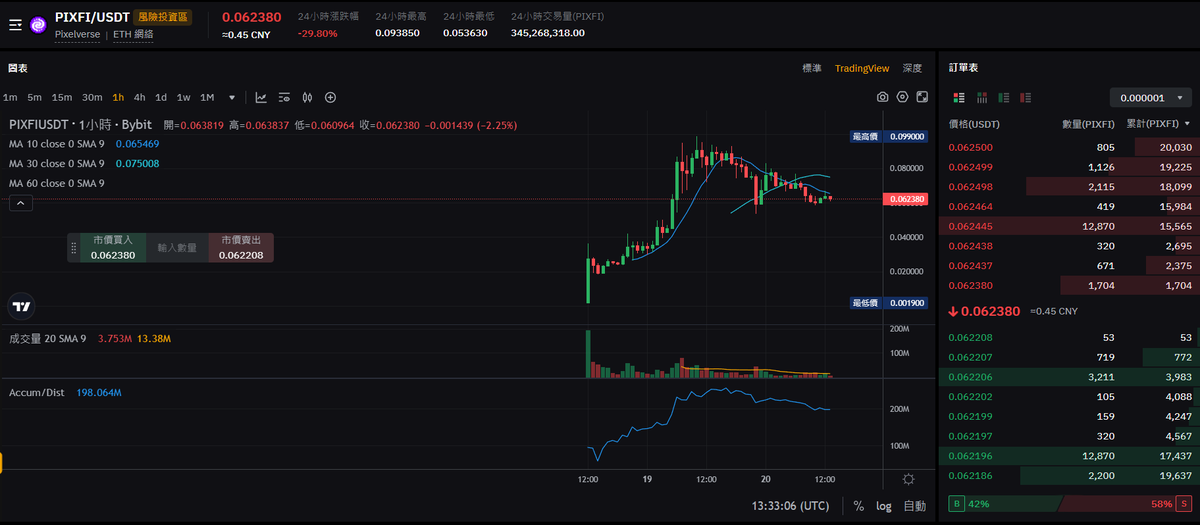Select the vertical depth order book view
Screen dimensions: 1200x525
click(982, 97)
